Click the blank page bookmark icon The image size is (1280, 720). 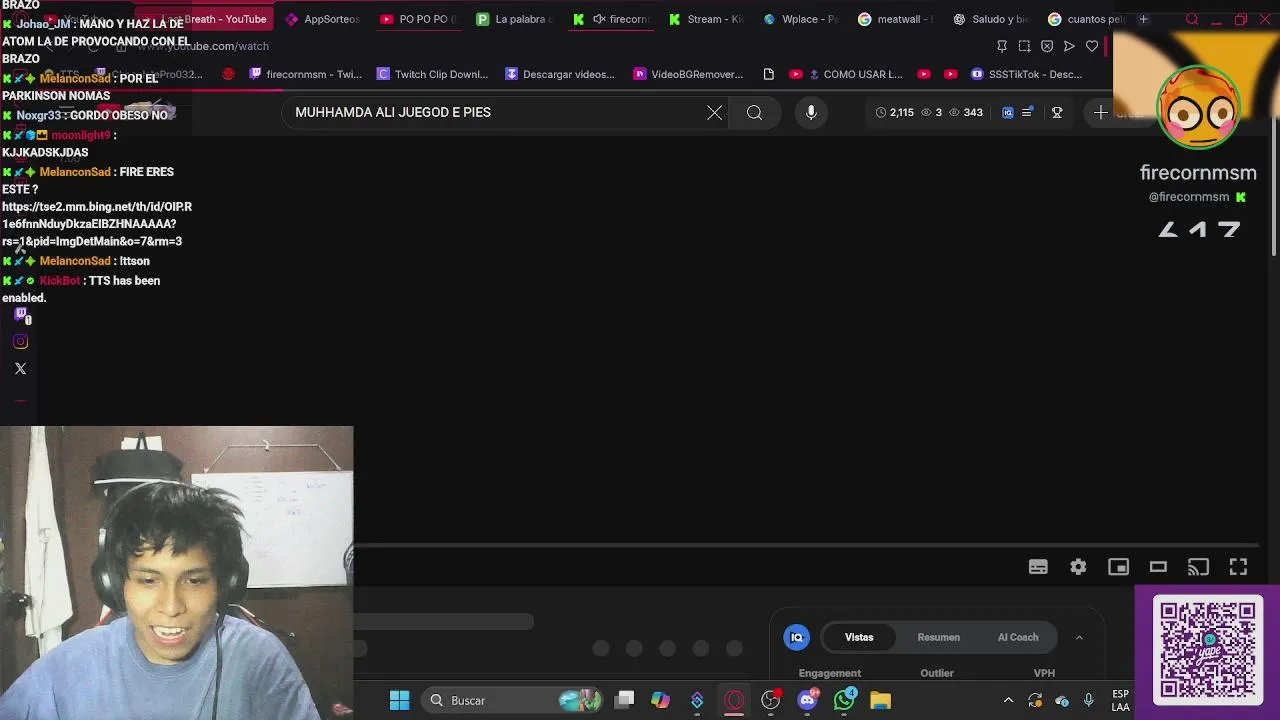[x=768, y=74]
